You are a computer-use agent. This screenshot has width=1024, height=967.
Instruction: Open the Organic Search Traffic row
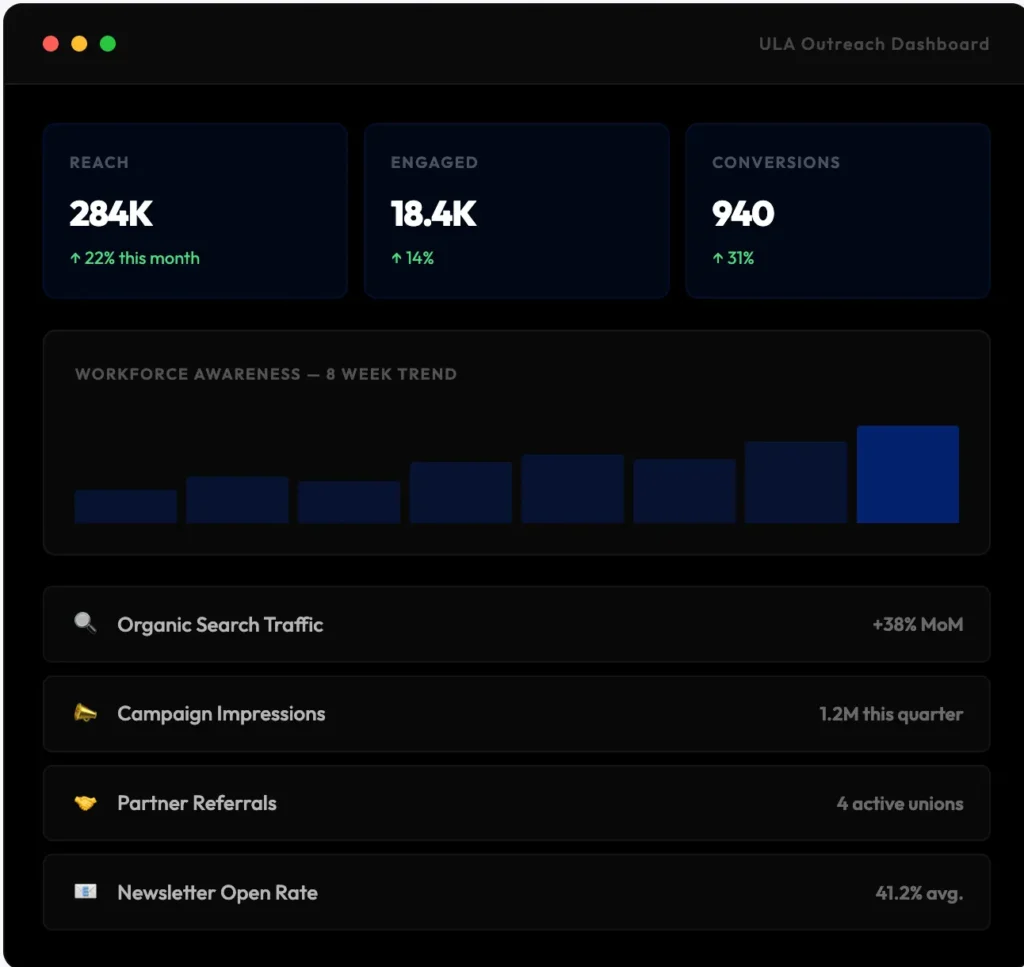(517, 624)
